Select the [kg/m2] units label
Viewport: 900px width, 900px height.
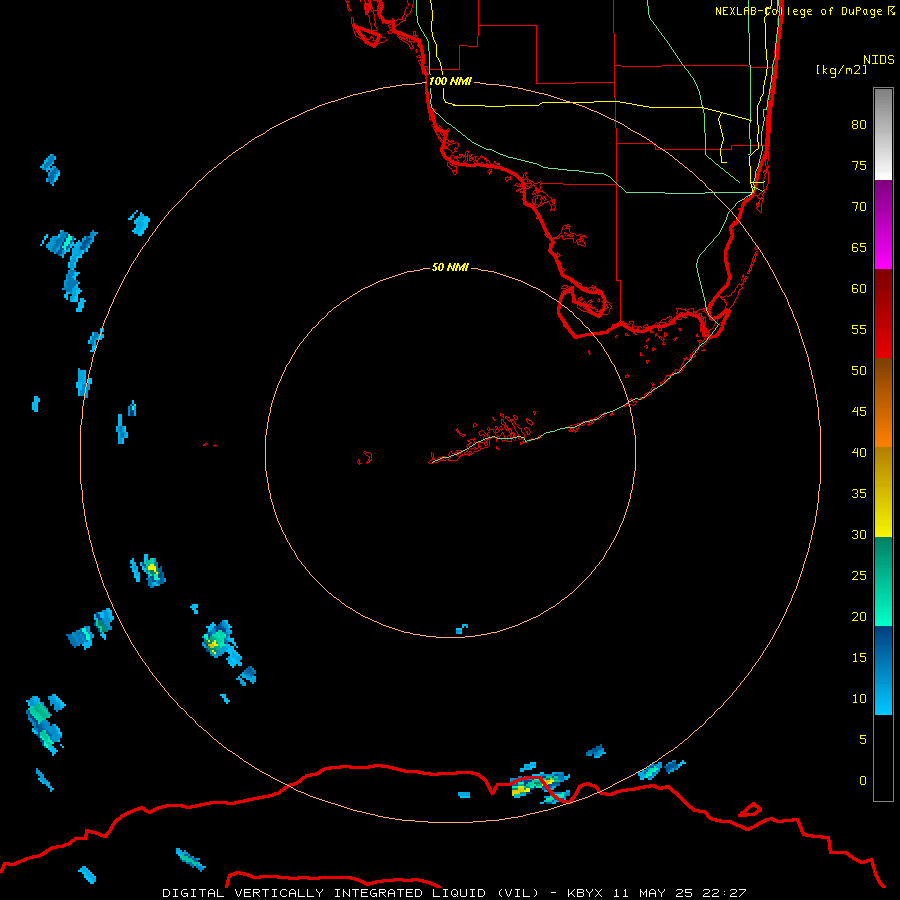tap(841, 70)
